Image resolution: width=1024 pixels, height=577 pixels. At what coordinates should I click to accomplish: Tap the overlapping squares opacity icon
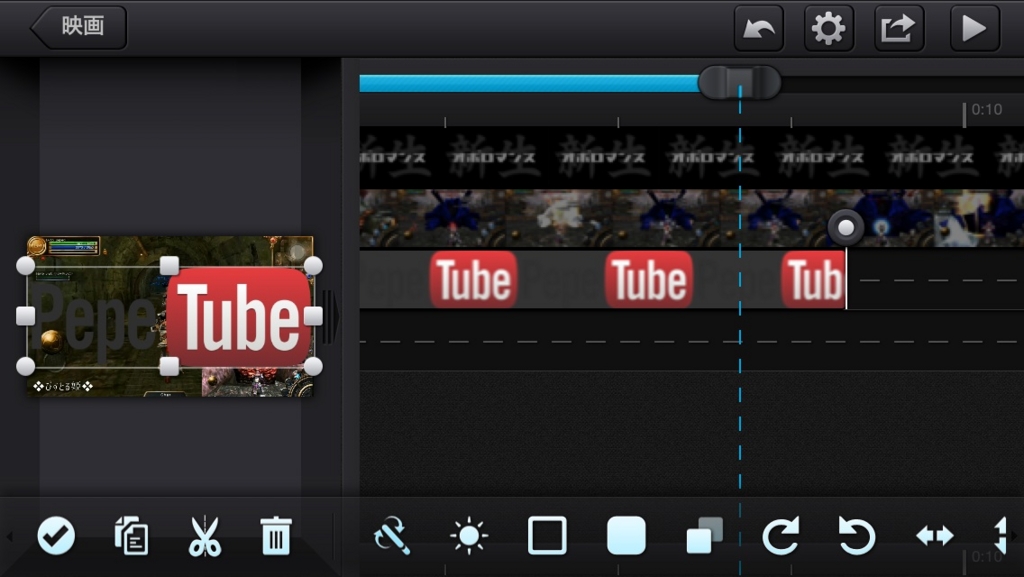(x=704, y=536)
